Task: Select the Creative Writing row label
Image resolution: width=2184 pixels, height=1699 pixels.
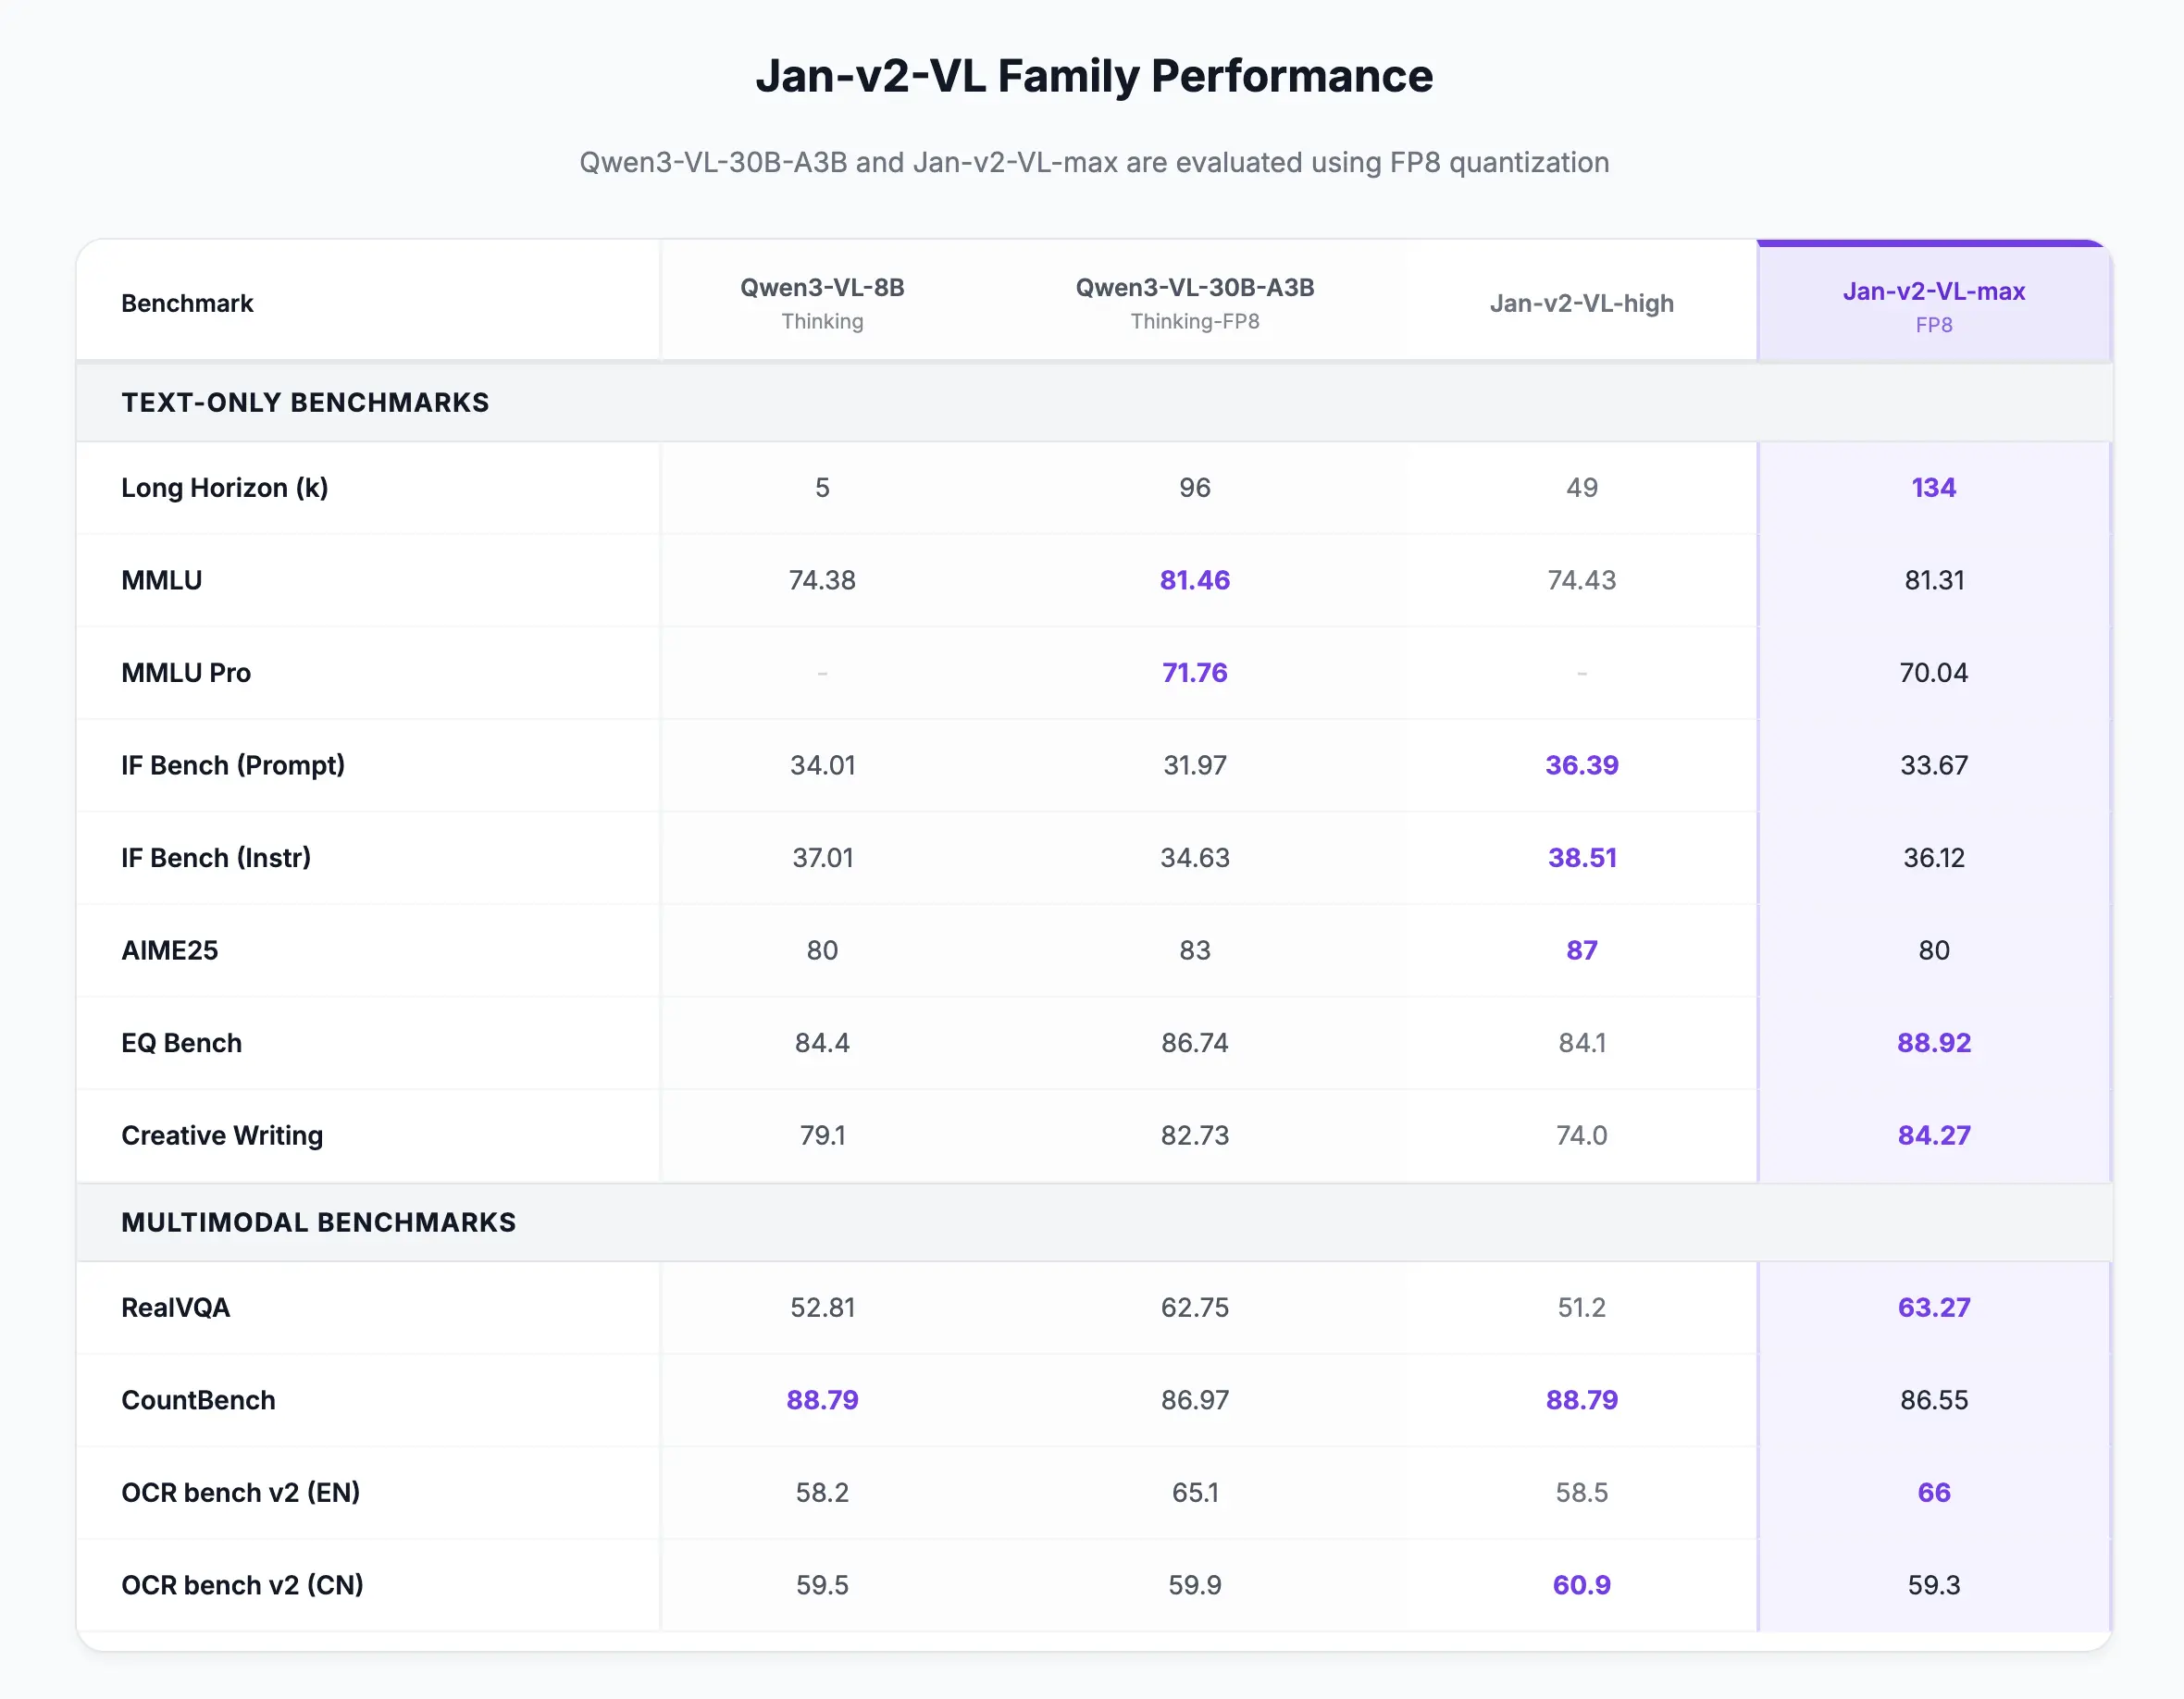Action: click(222, 1135)
